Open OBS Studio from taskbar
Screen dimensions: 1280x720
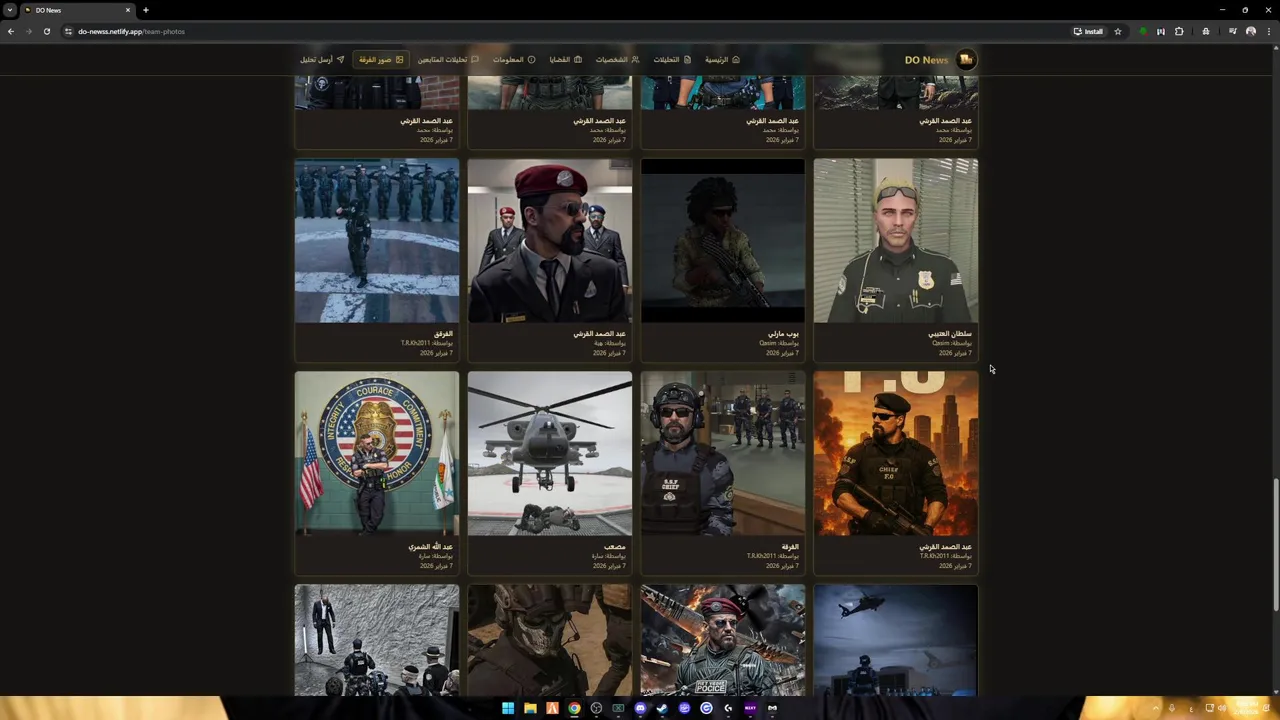tap(596, 708)
